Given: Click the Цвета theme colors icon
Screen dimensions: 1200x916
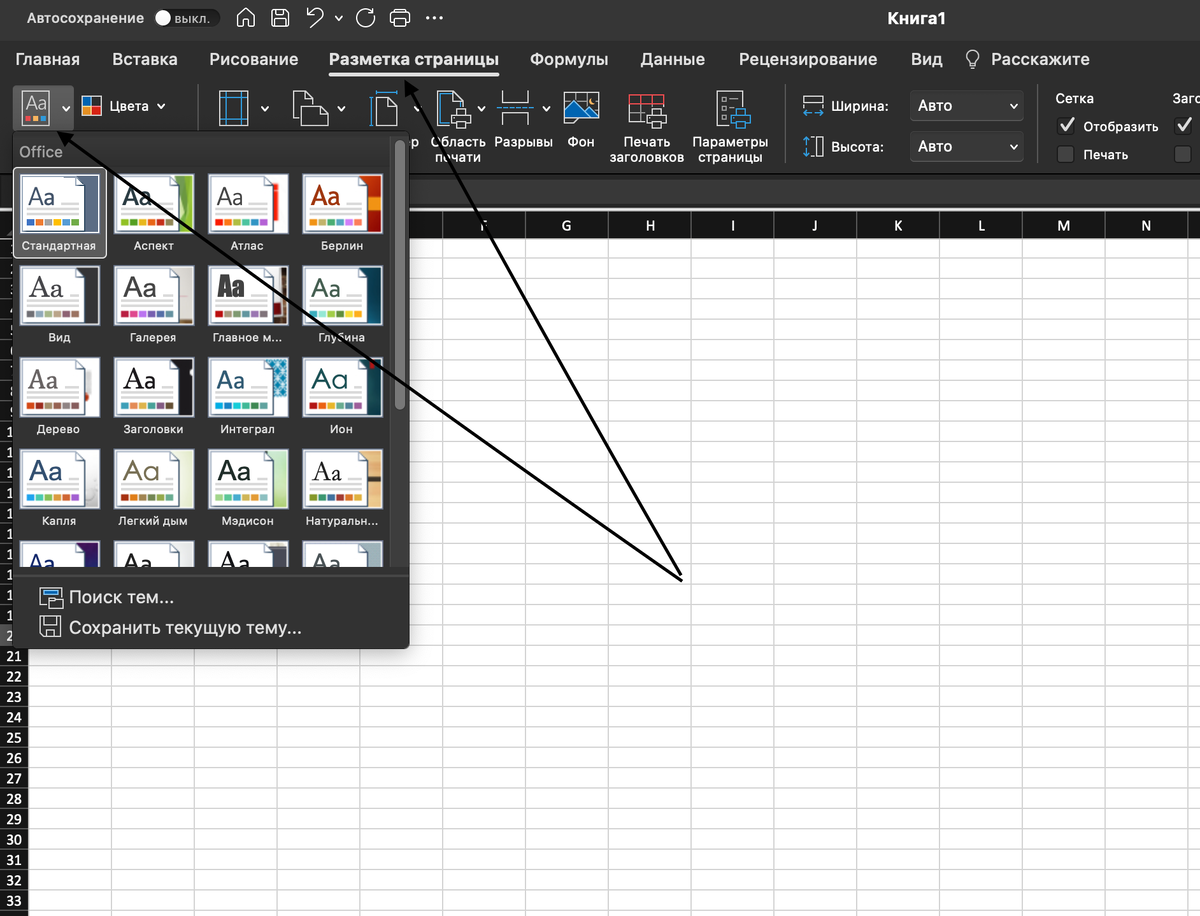Looking at the screenshot, I should pos(91,106).
